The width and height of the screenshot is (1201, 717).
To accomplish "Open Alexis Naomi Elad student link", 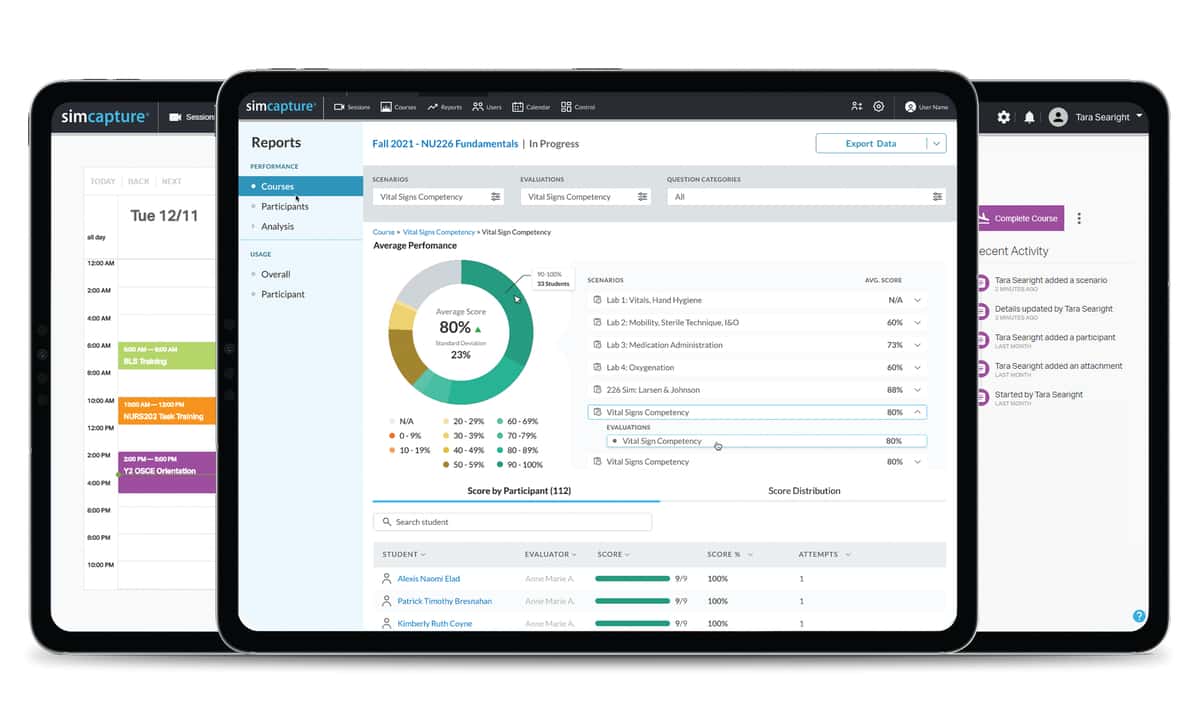I will (x=428, y=579).
